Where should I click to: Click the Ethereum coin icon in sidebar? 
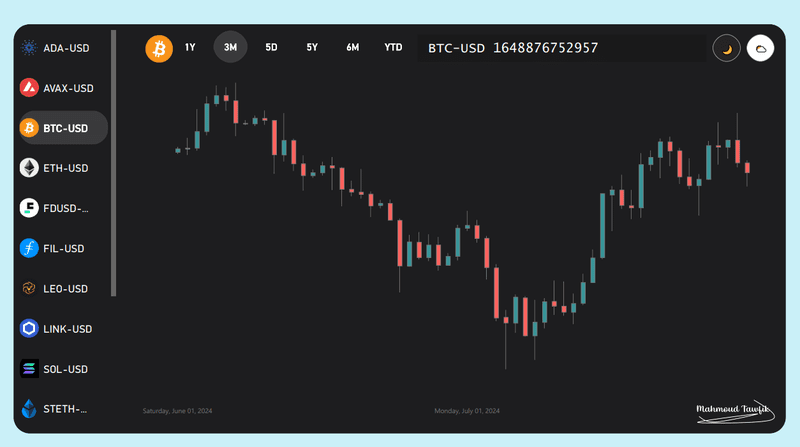(29, 168)
